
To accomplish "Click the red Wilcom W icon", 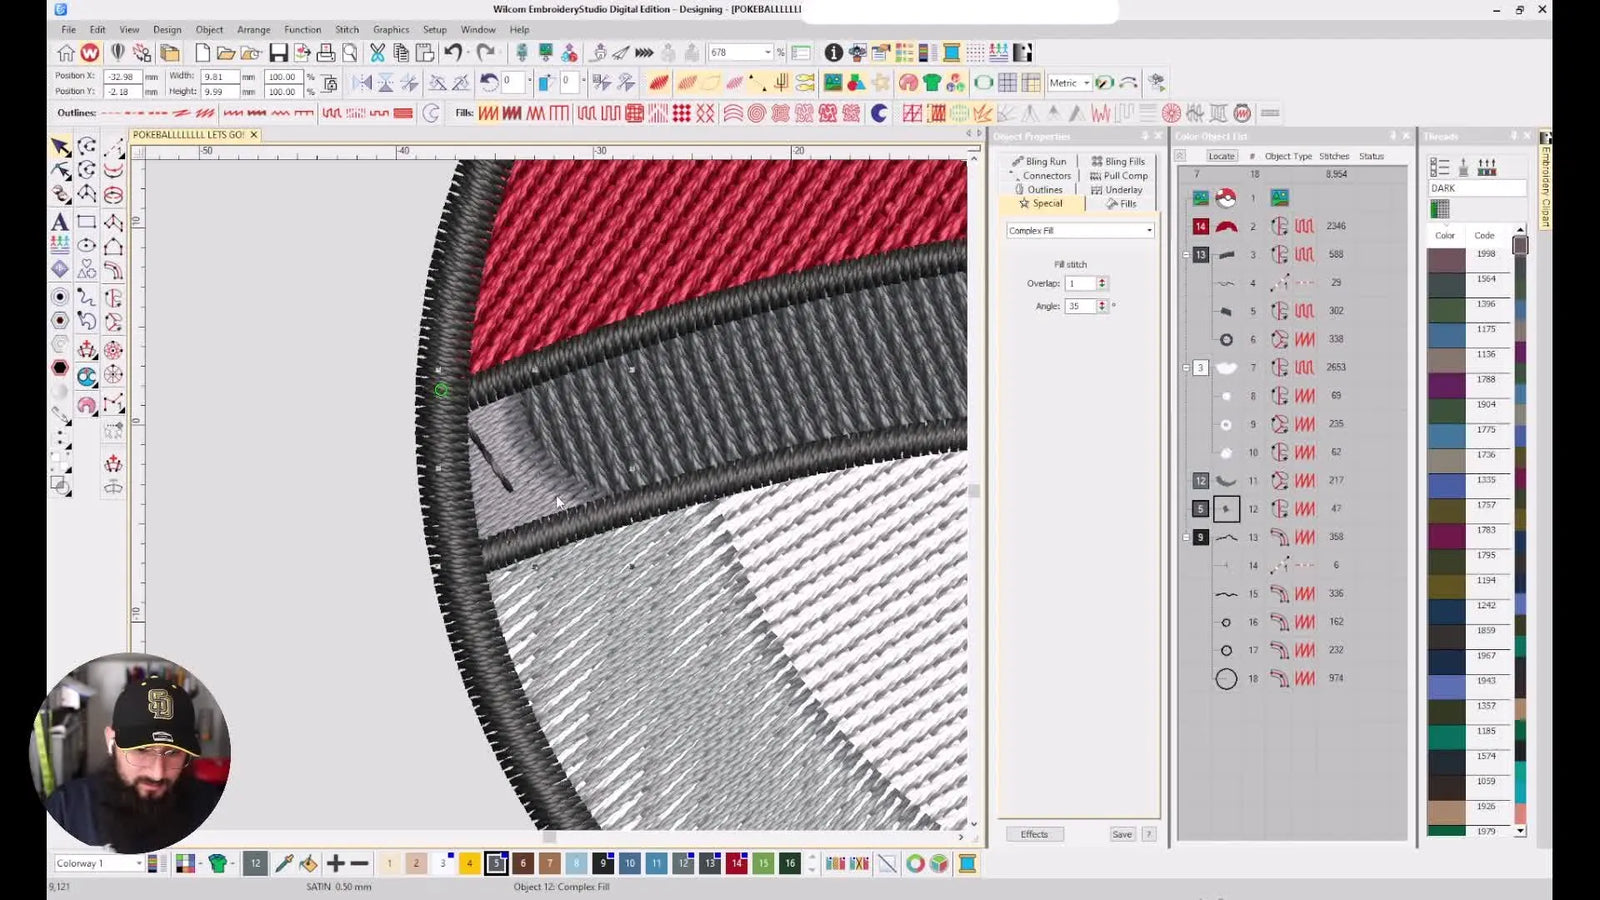I will 90,53.
